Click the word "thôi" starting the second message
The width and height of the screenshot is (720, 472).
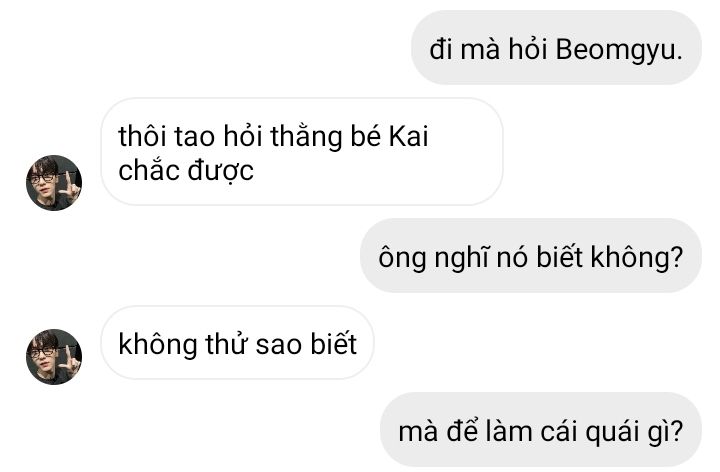point(143,136)
